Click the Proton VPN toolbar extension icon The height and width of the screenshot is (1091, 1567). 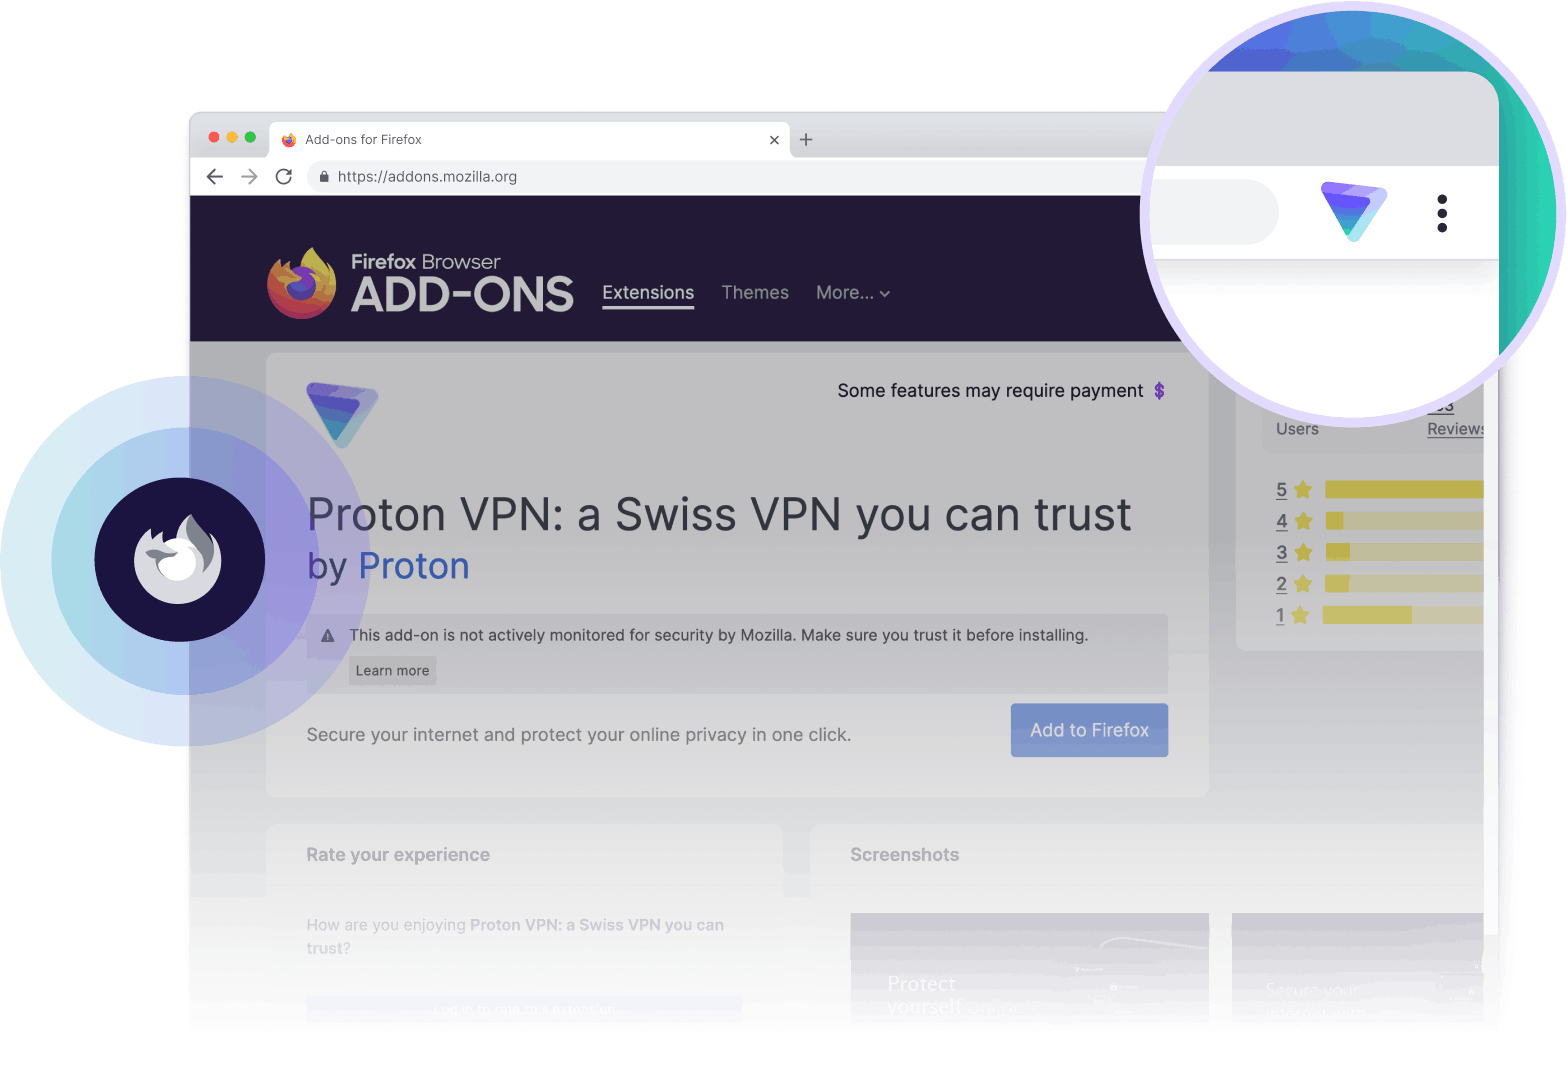click(1353, 211)
